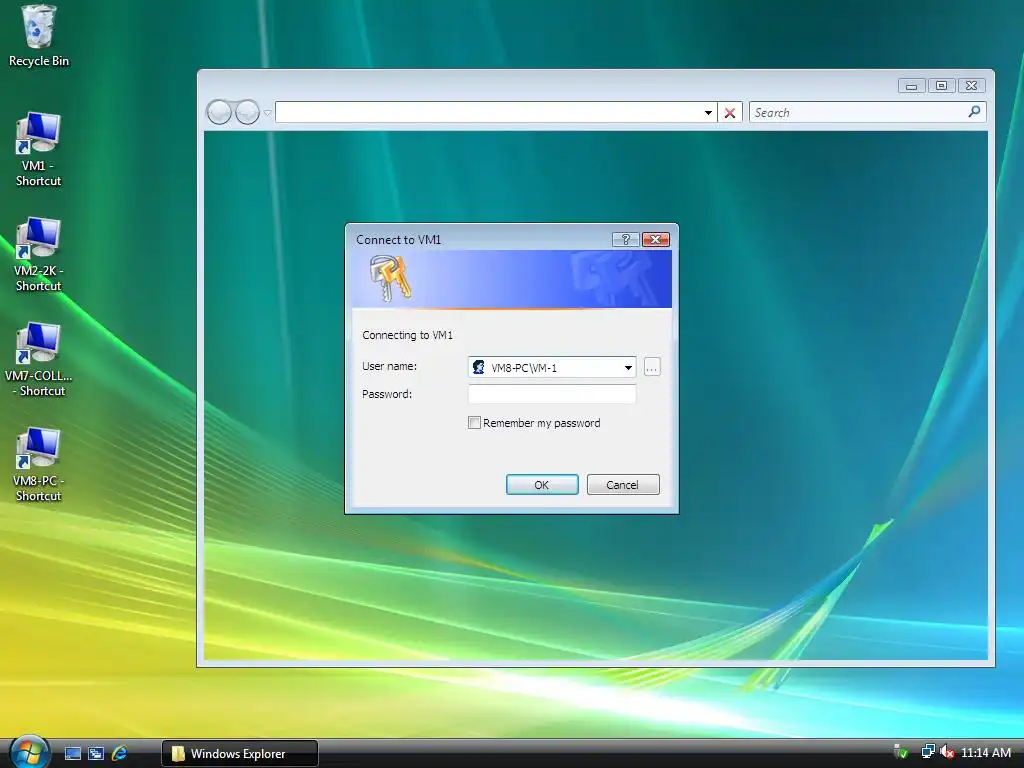The image size is (1024, 768).
Task: Expand the User name dropdown arrow
Action: click(x=628, y=368)
